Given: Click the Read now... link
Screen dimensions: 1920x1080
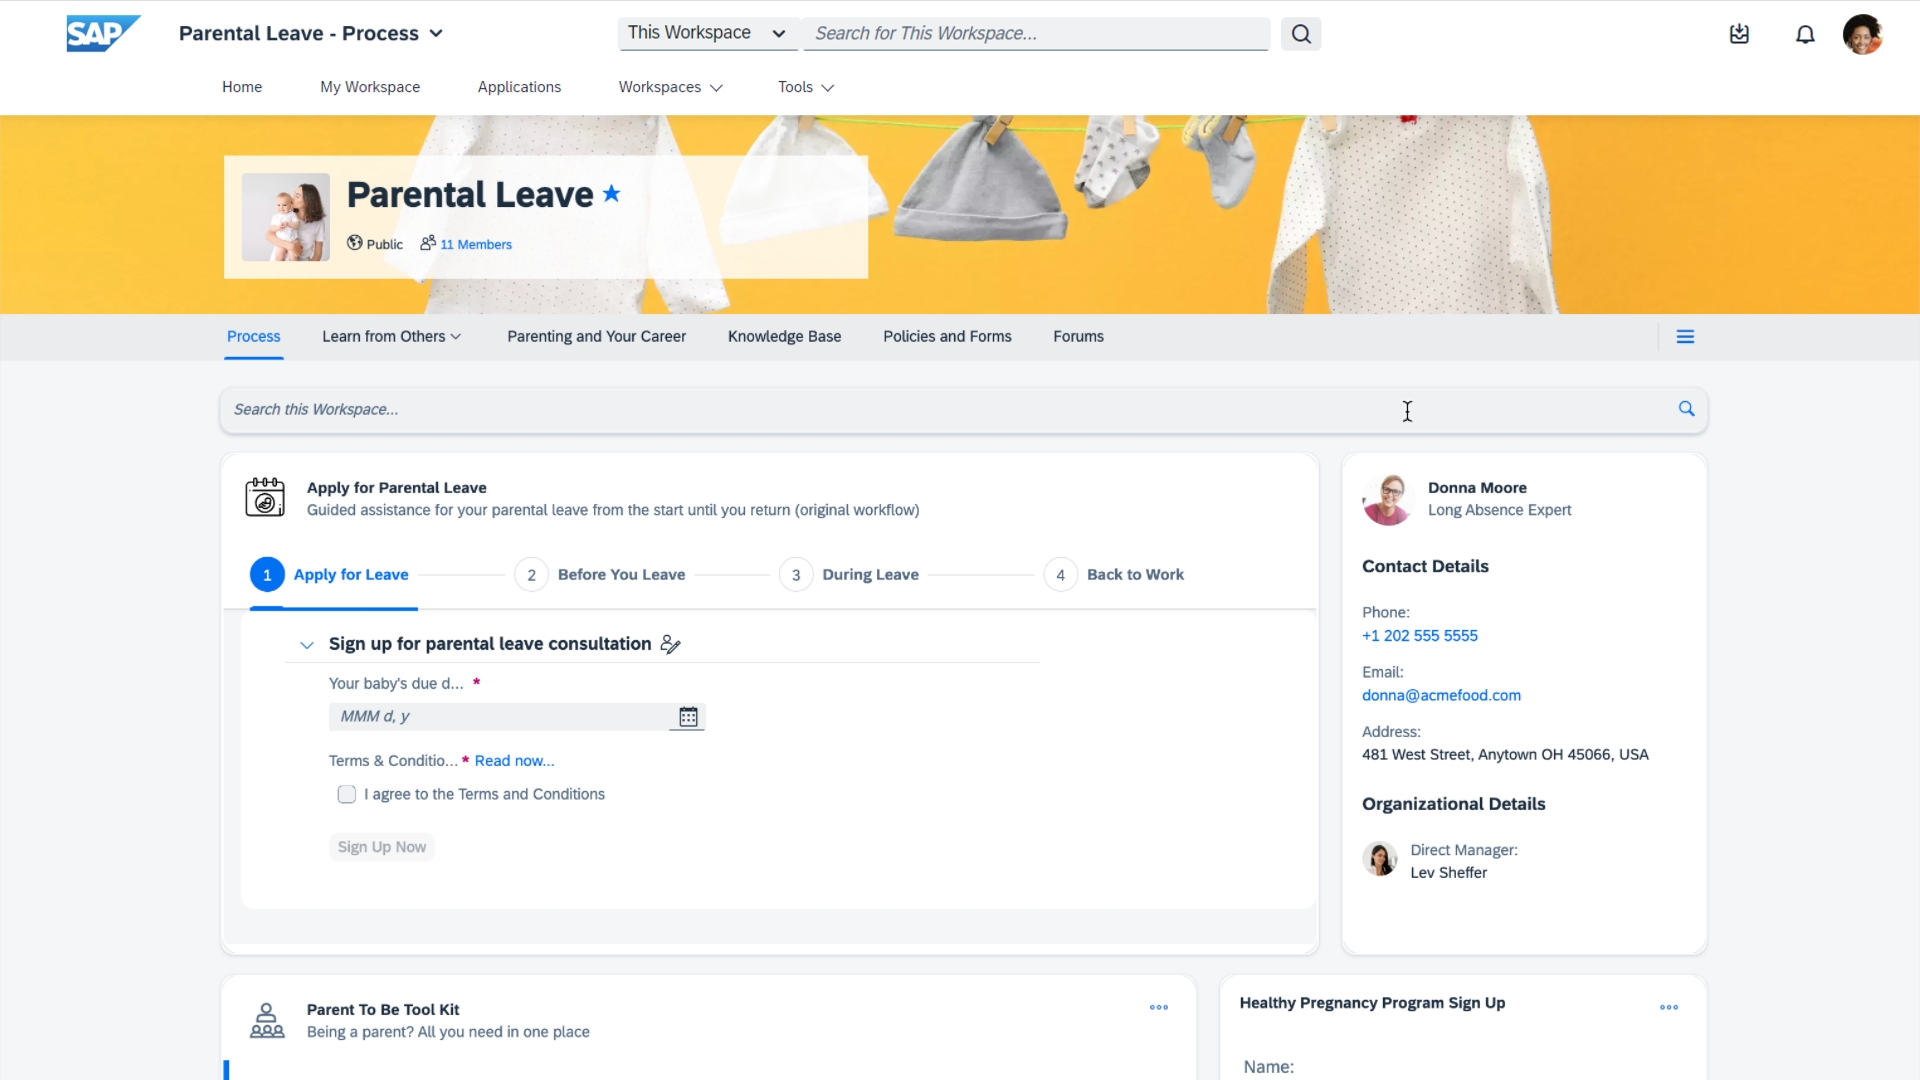Looking at the screenshot, I should tap(514, 761).
